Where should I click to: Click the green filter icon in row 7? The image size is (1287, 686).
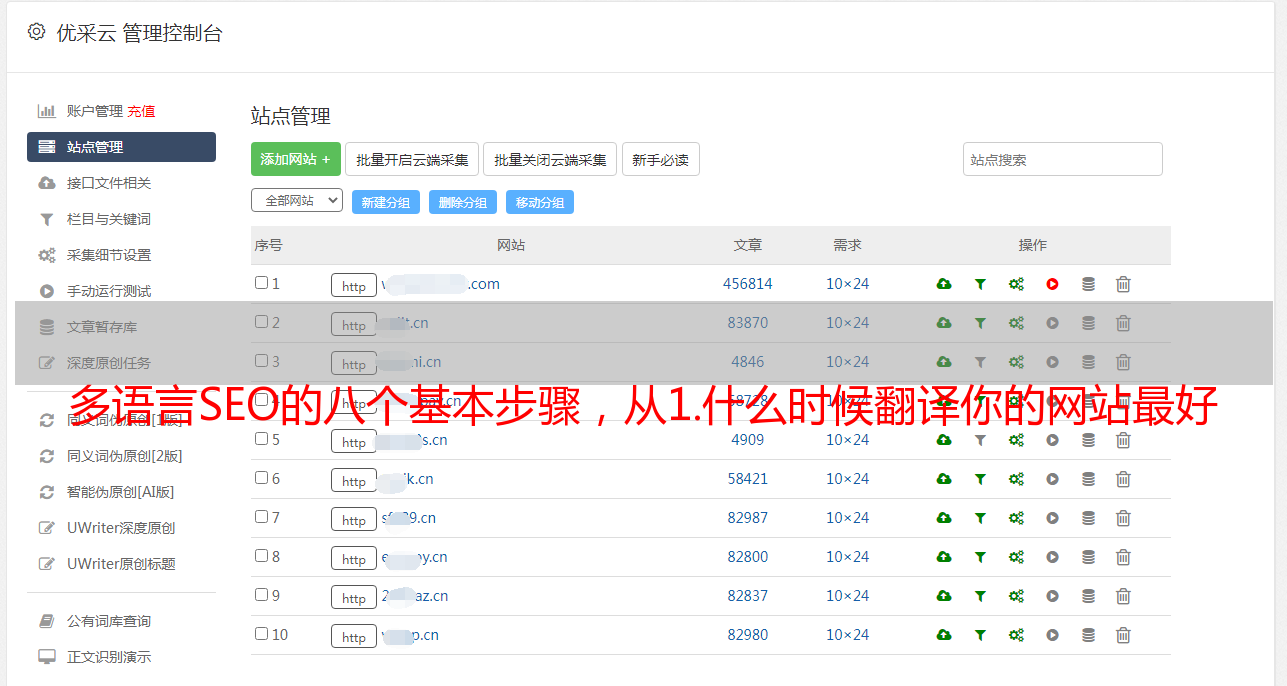(980, 518)
